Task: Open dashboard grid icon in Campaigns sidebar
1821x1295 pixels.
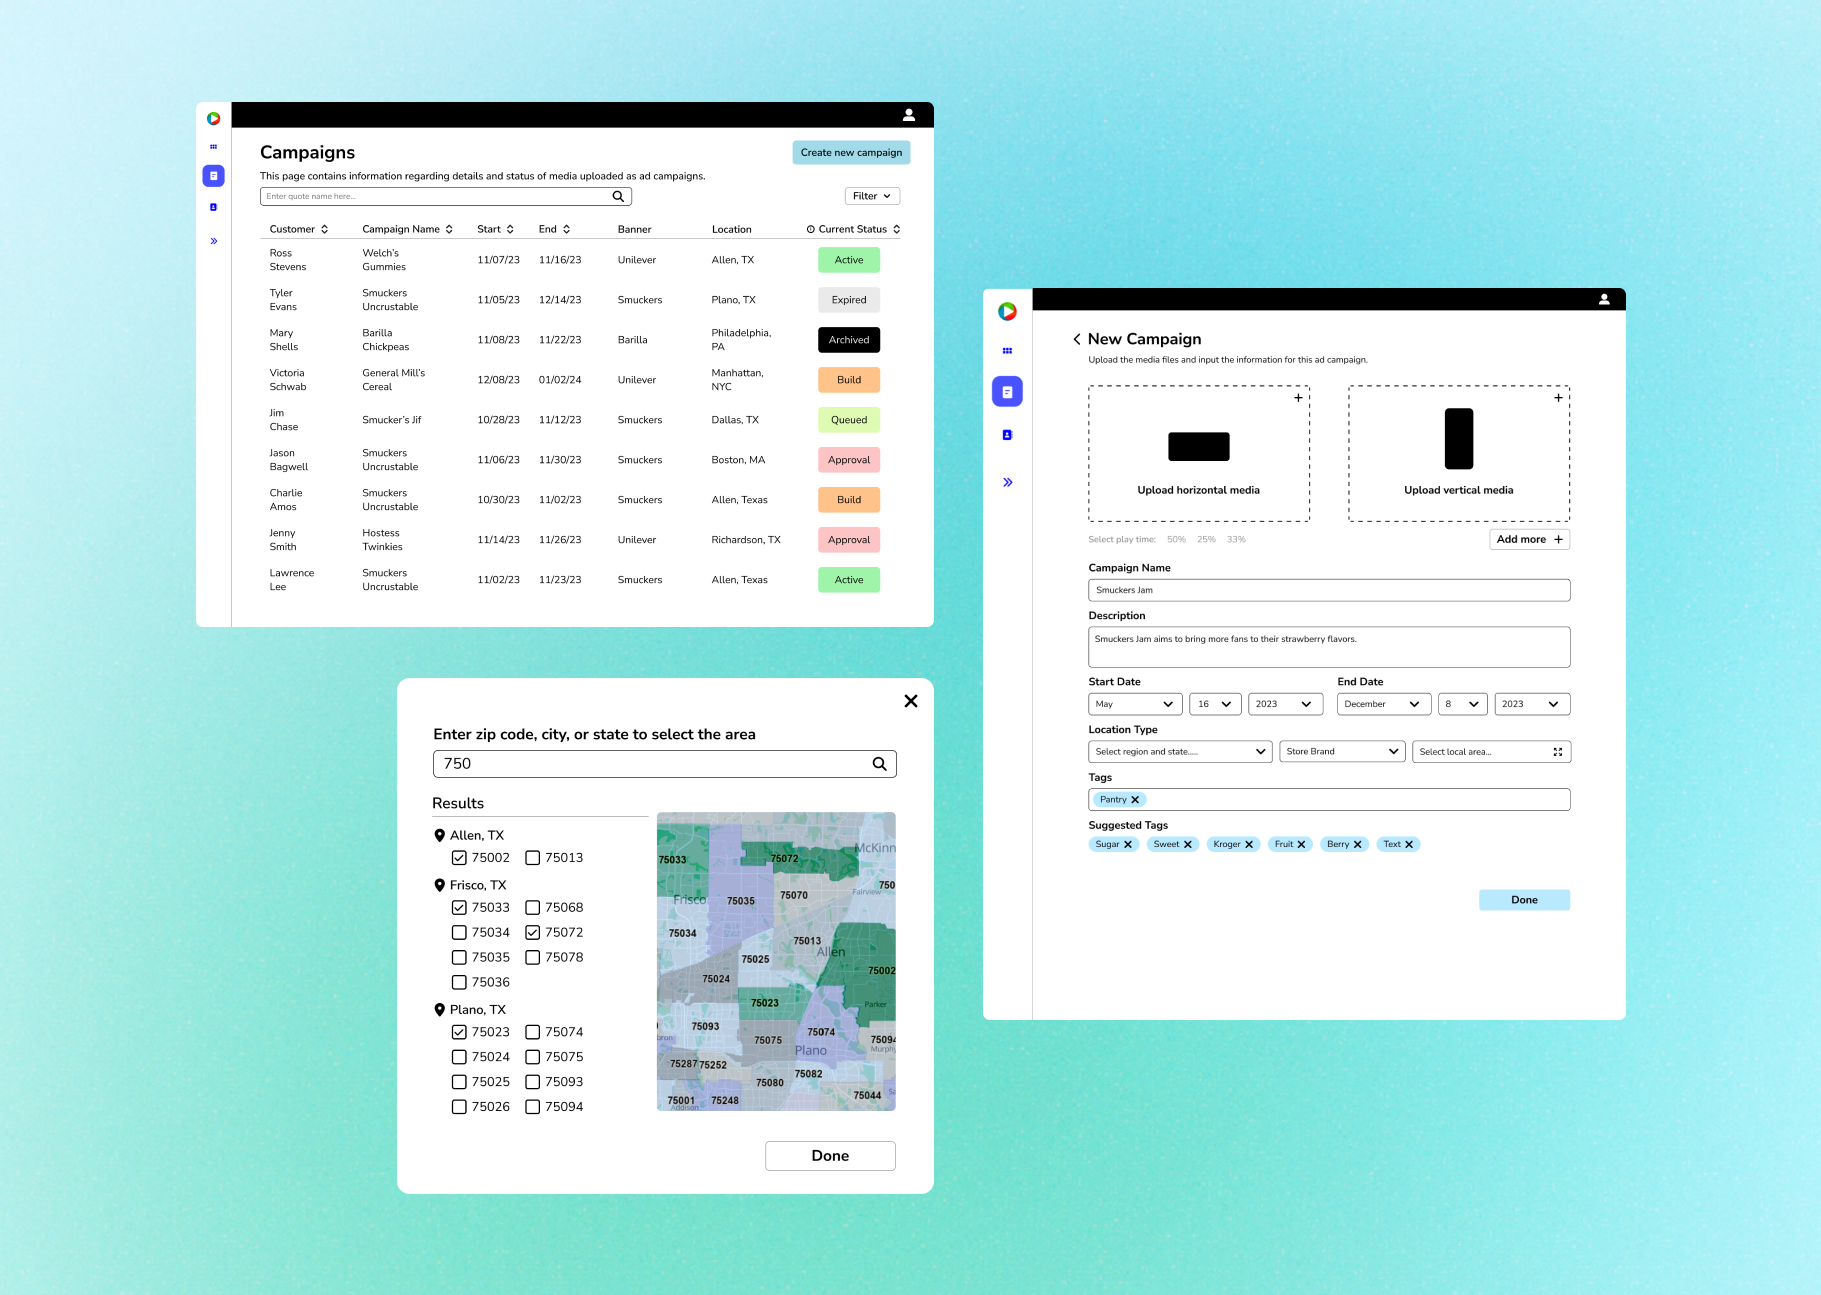Action: click(x=213, y=147)
